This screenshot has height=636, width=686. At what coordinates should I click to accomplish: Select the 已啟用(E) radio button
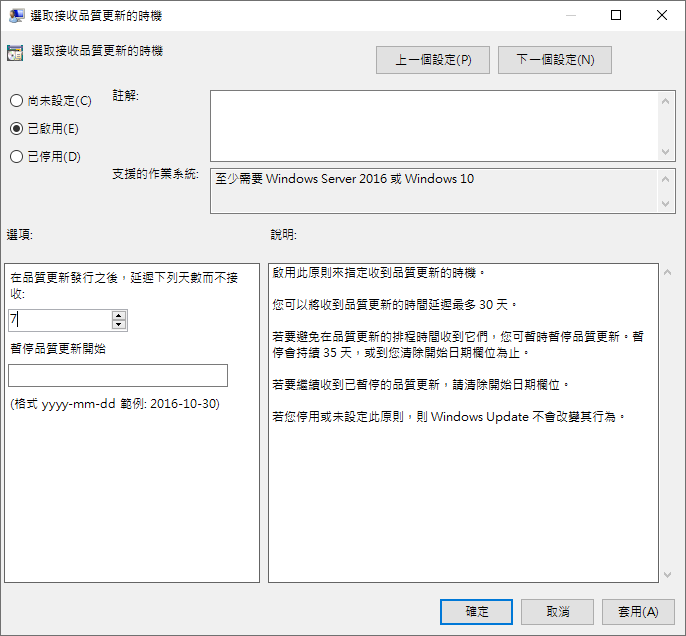point(16,128)
